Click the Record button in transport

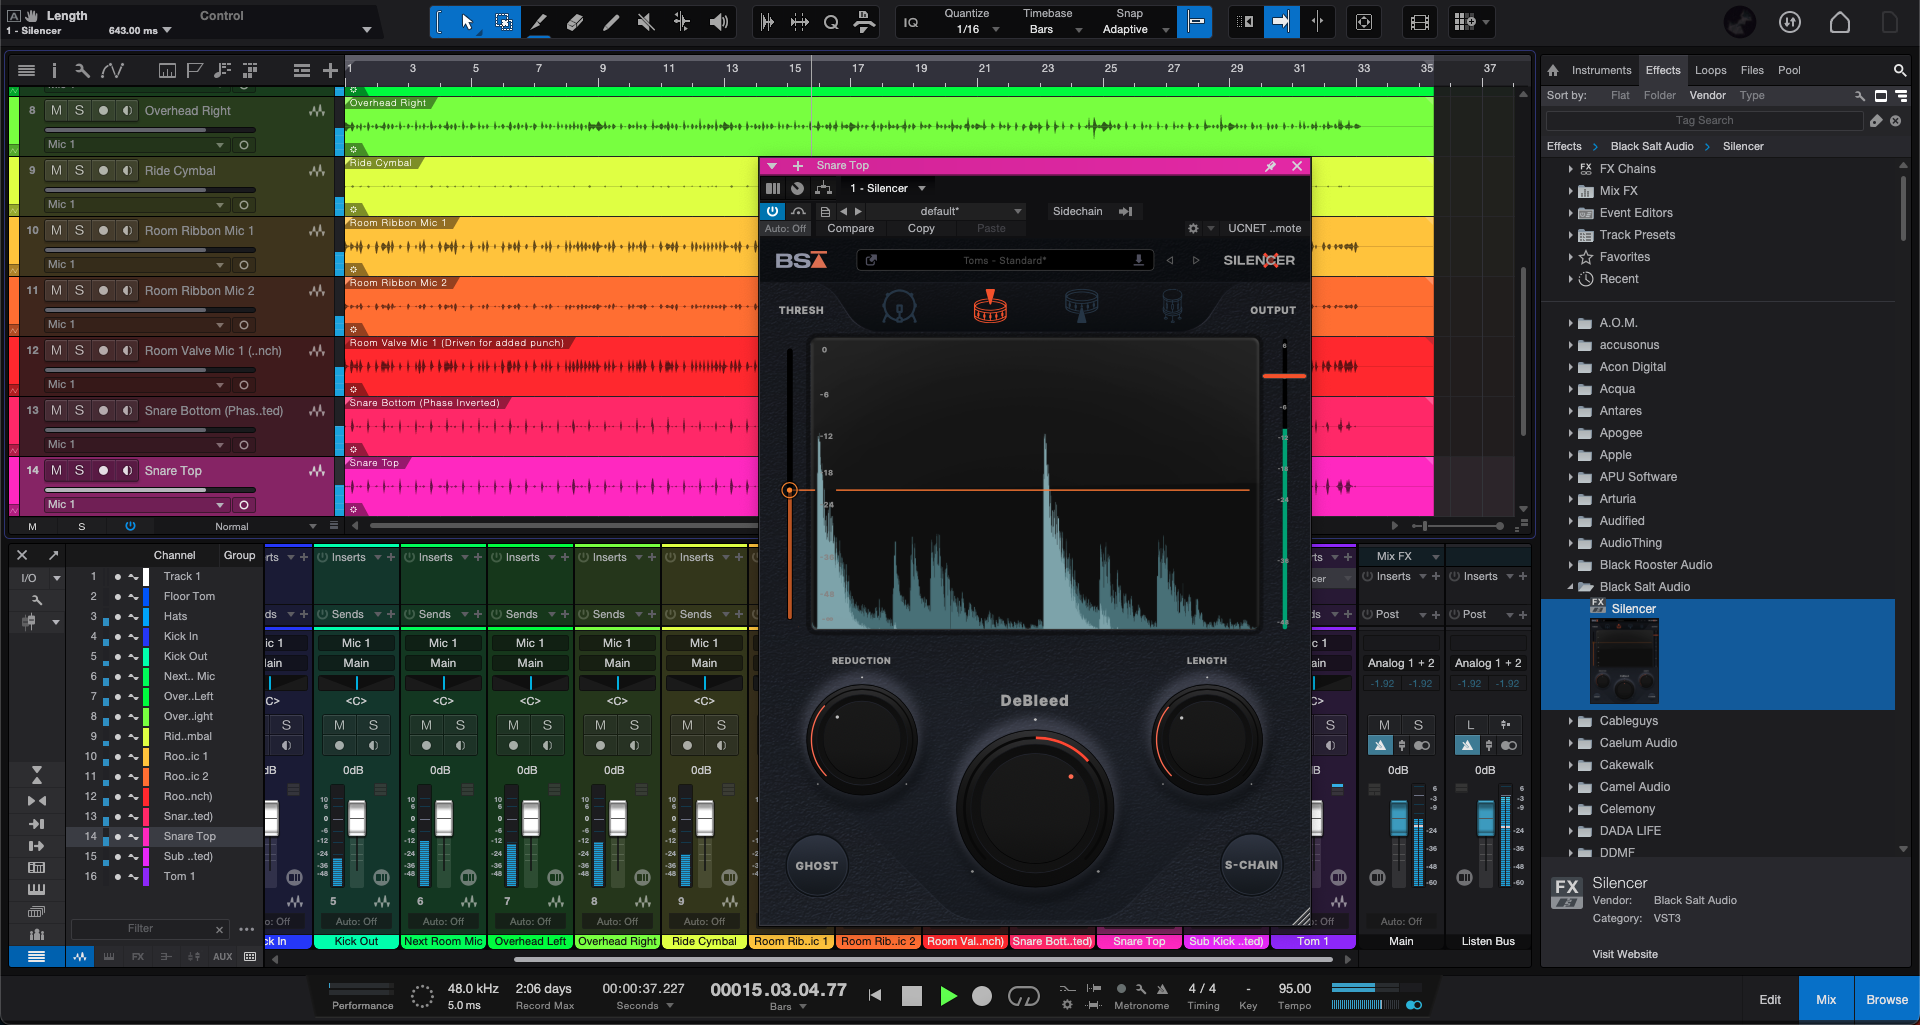pyautogui.click(x=982, y=996)
